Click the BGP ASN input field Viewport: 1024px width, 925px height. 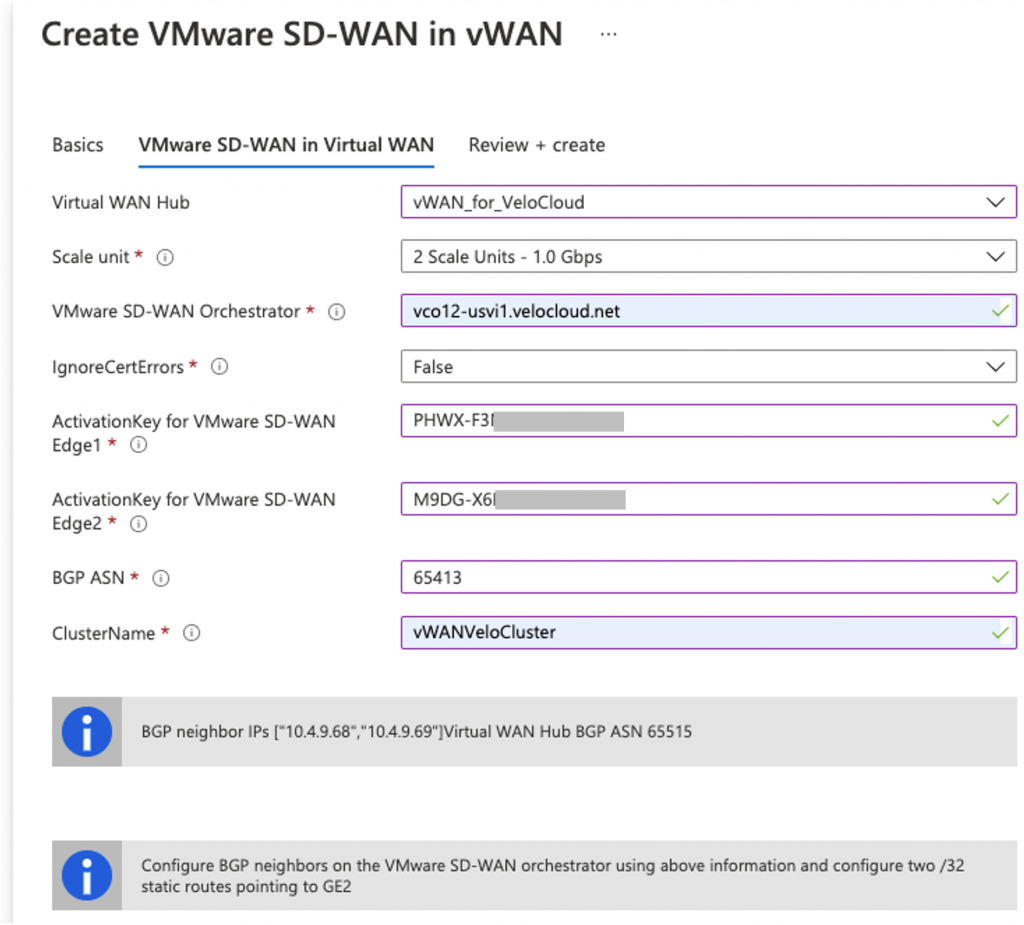pyautogui.click(x=709, y=577)
